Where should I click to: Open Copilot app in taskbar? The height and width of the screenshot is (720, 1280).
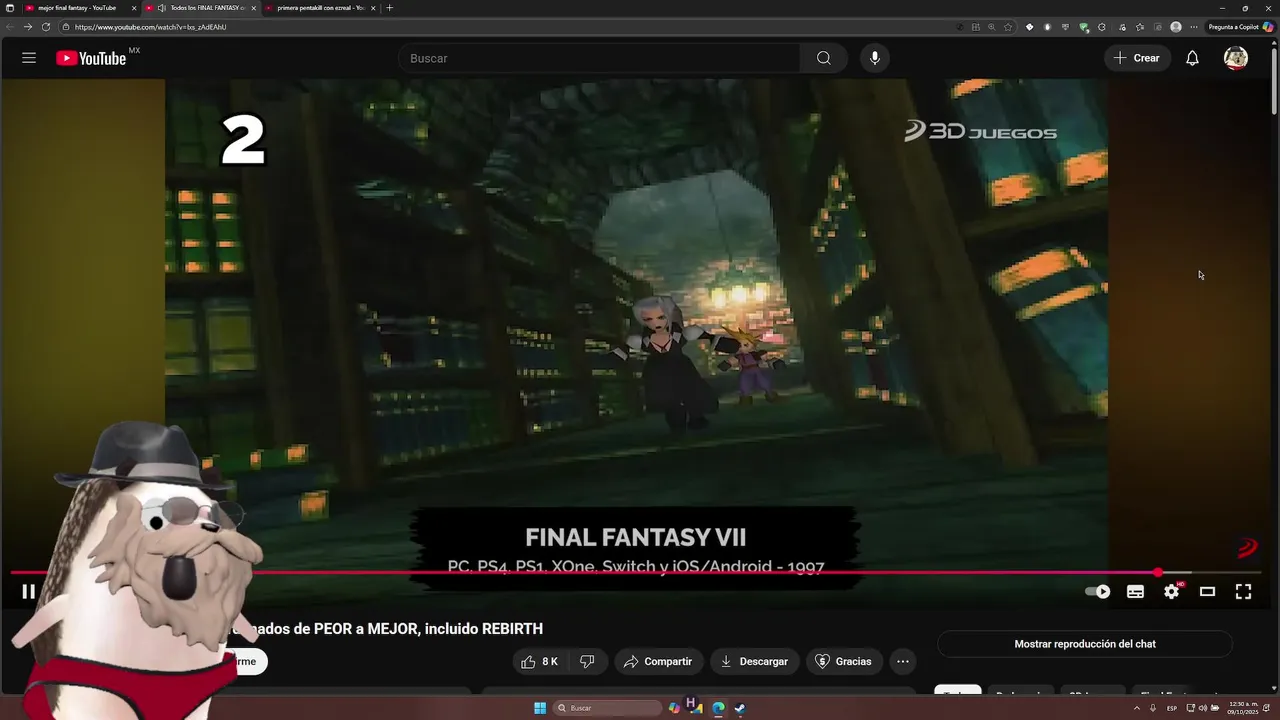(x=675, y=708)
